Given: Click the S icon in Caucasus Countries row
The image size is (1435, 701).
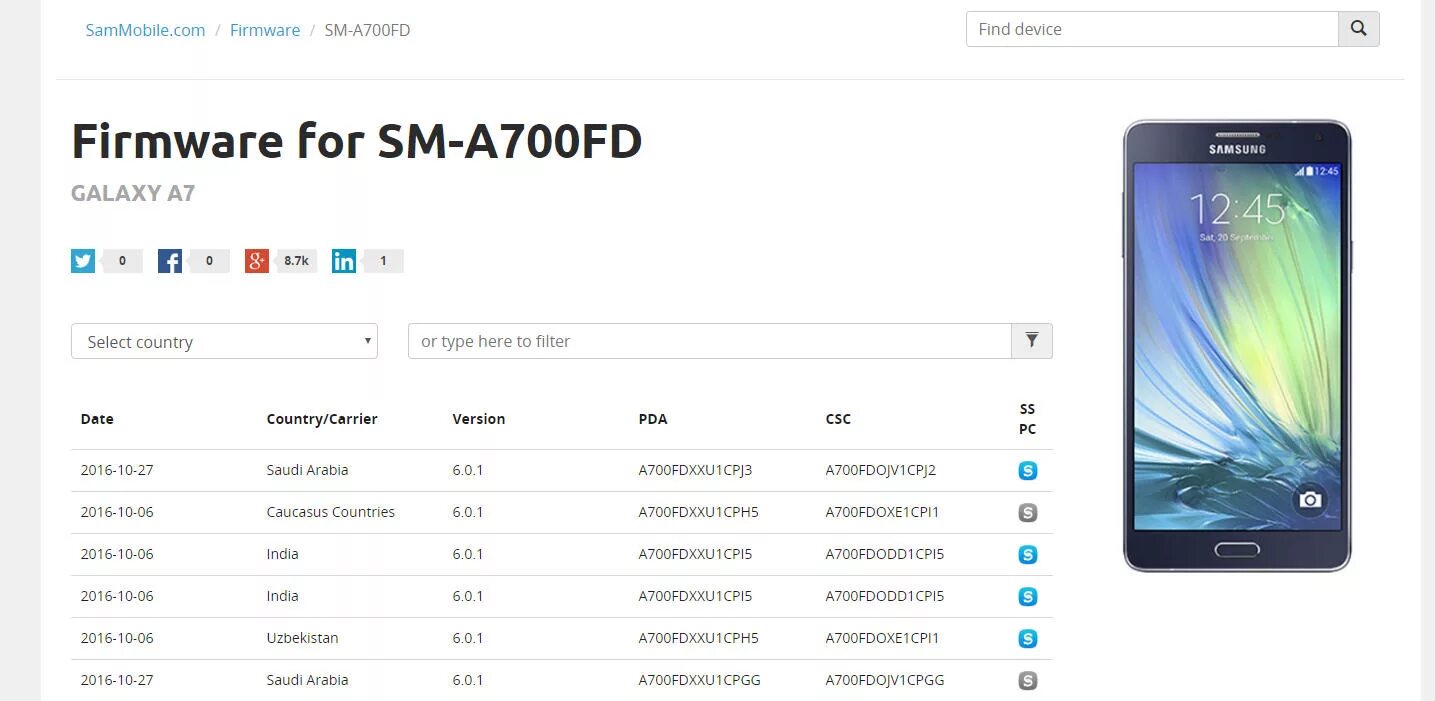Looking at the screenshot, I should click(1027, 513).
